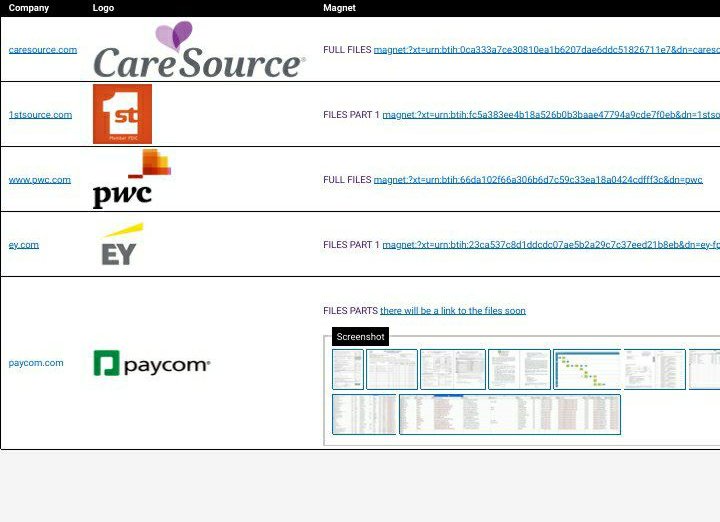
Task: Open the wide spreadsheet thumbnail in bottom row
Action: pos(510,414)
